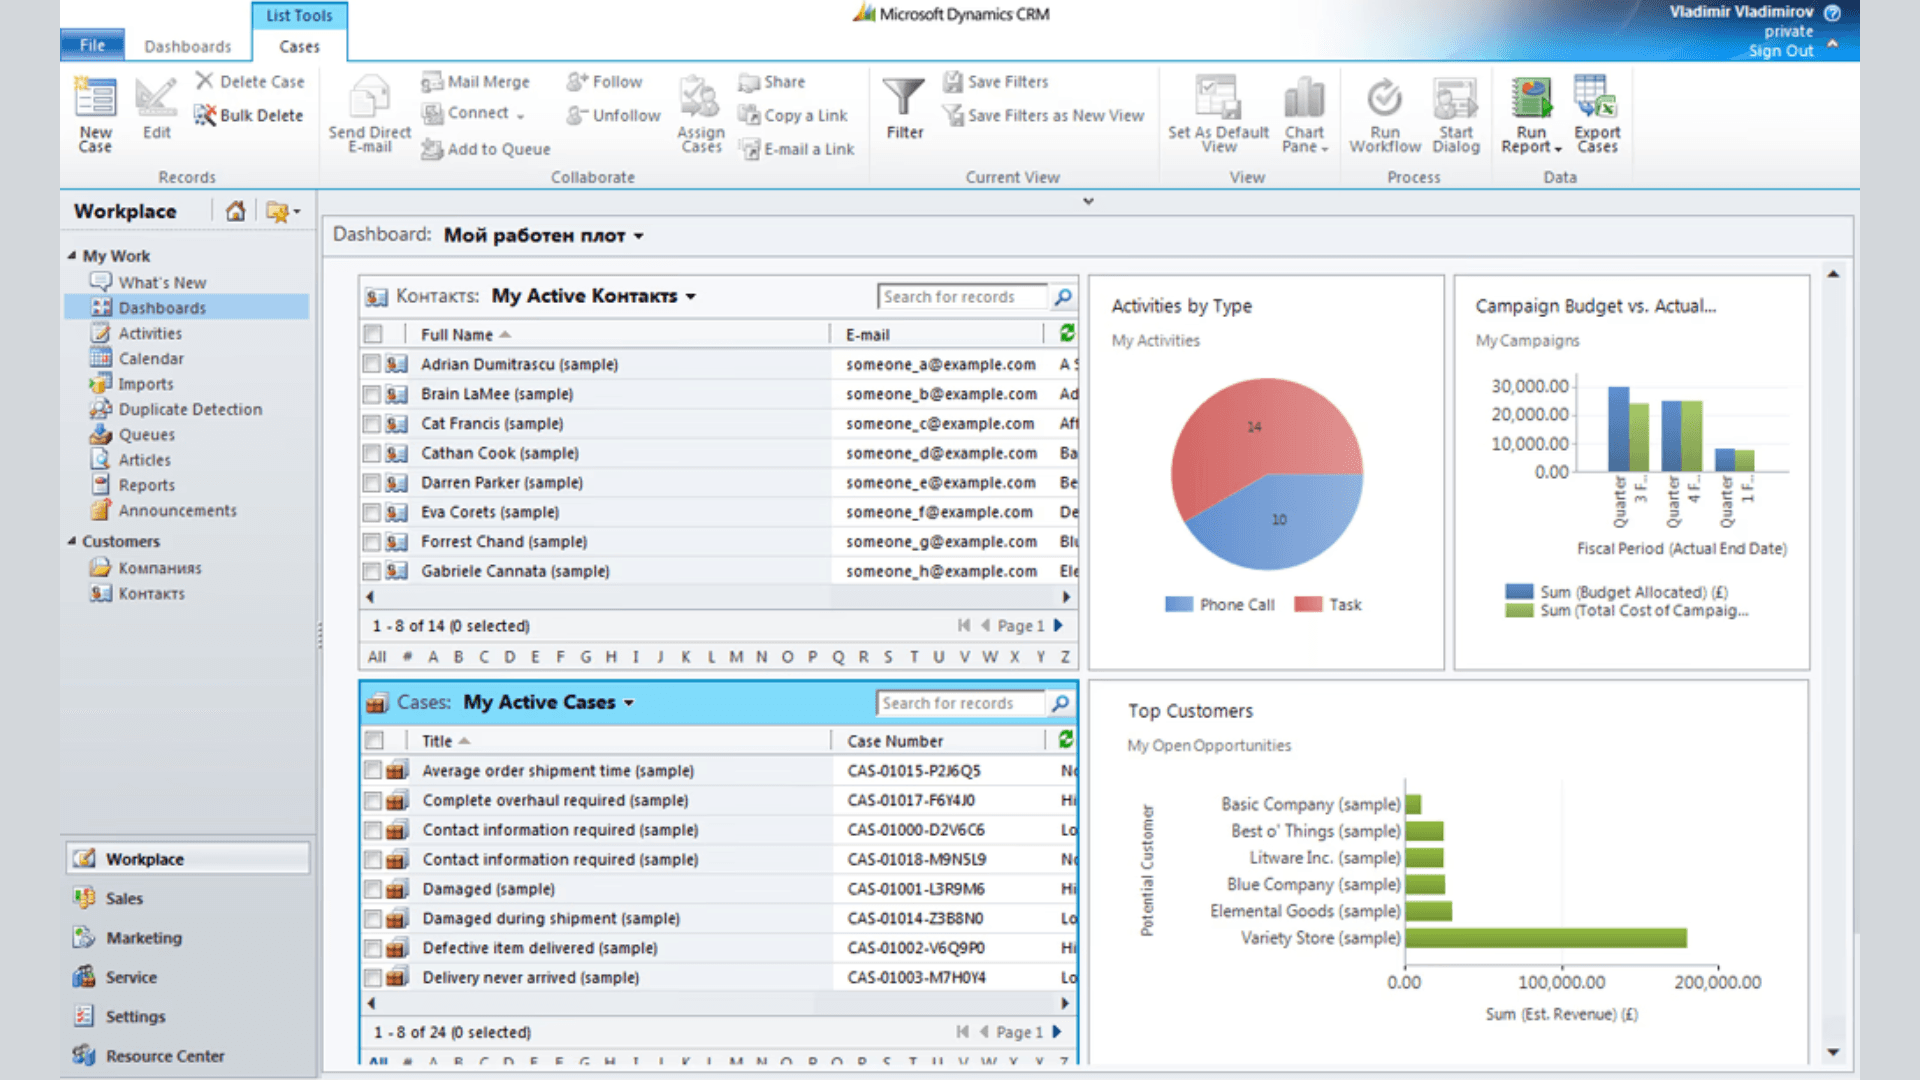The height and width of the screenshot is (1080, 1920).
Task: Click the Bulk Delete icon
Action: pos(205,115)
